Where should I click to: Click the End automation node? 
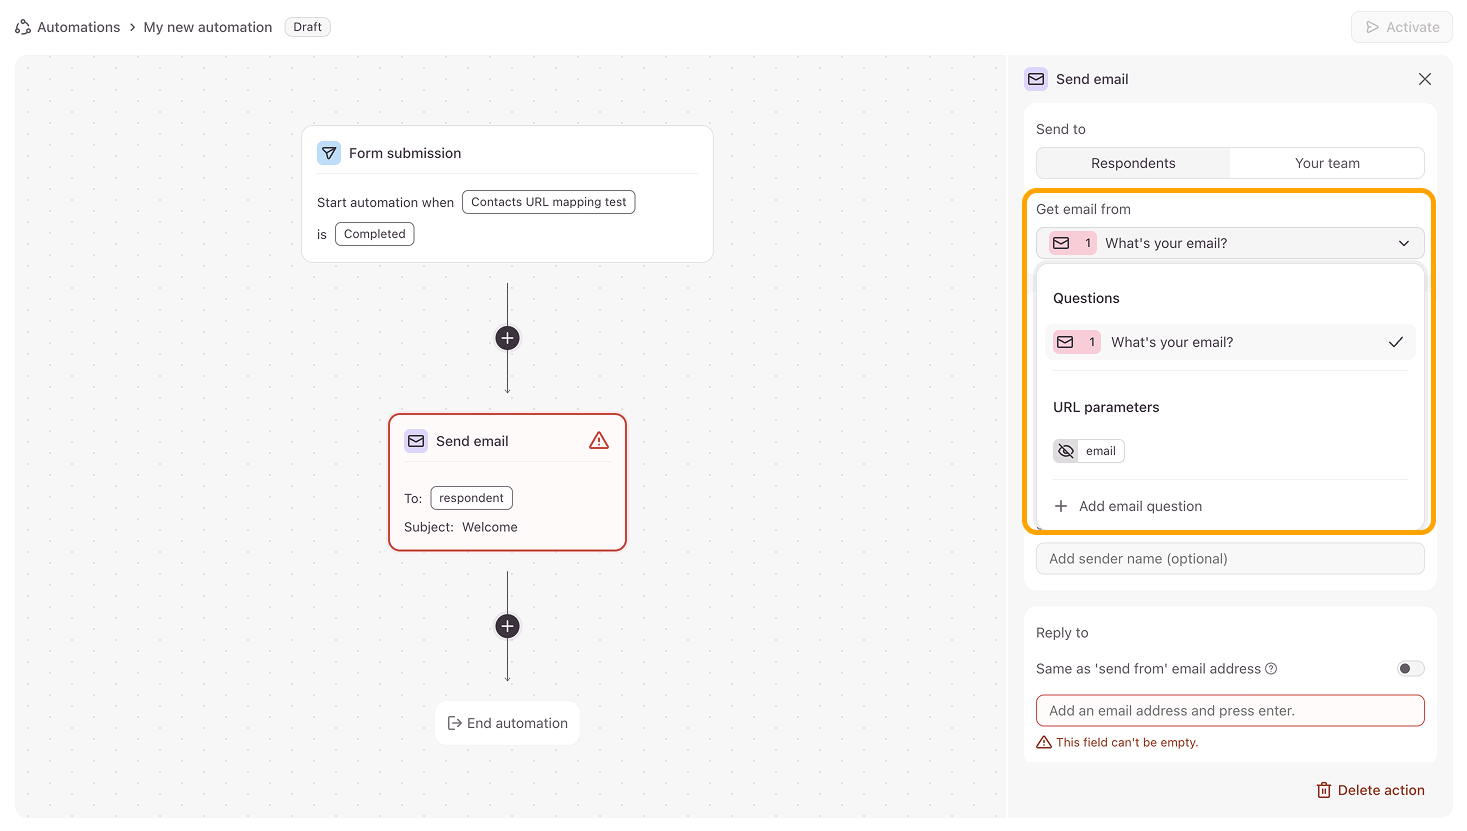click(x=508, y=723)
